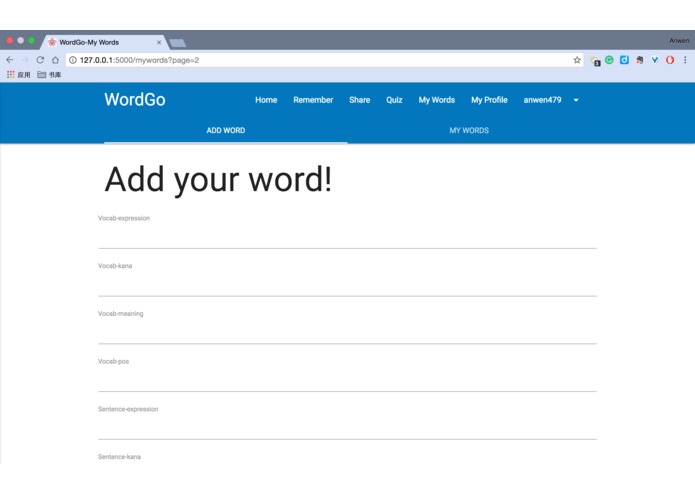Open My Profile page
The image size is (695, 494).
[489, 100]
